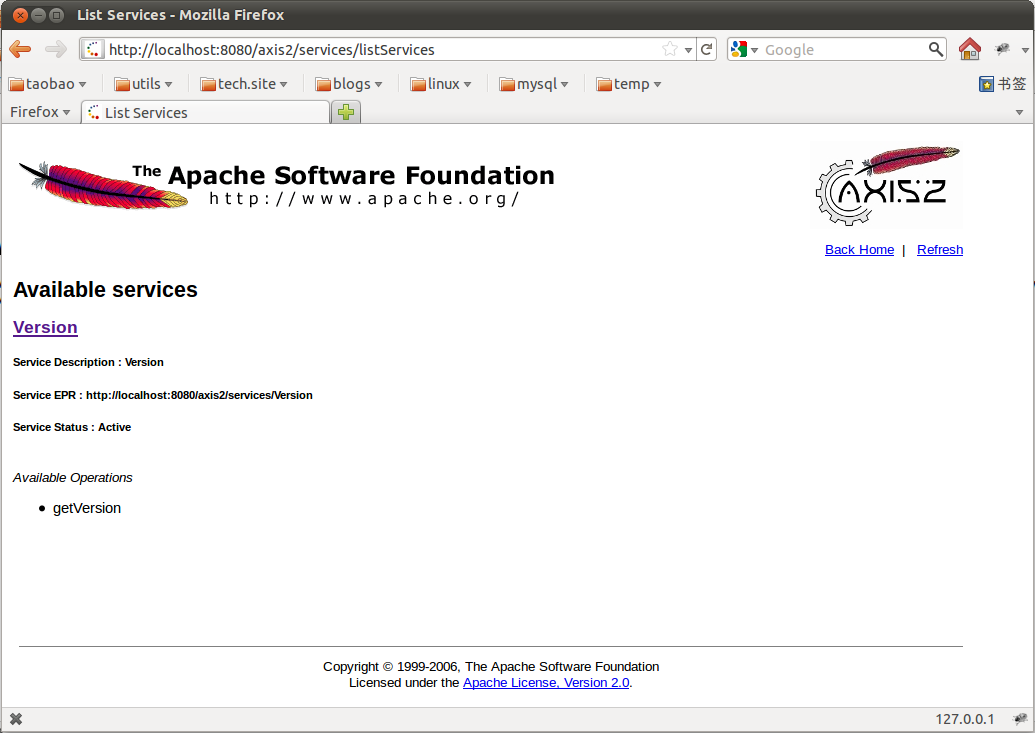Select the List Services tab
Image resolution: width=1035 pixels, height=733 pixels.
click(x=207, y=112)
